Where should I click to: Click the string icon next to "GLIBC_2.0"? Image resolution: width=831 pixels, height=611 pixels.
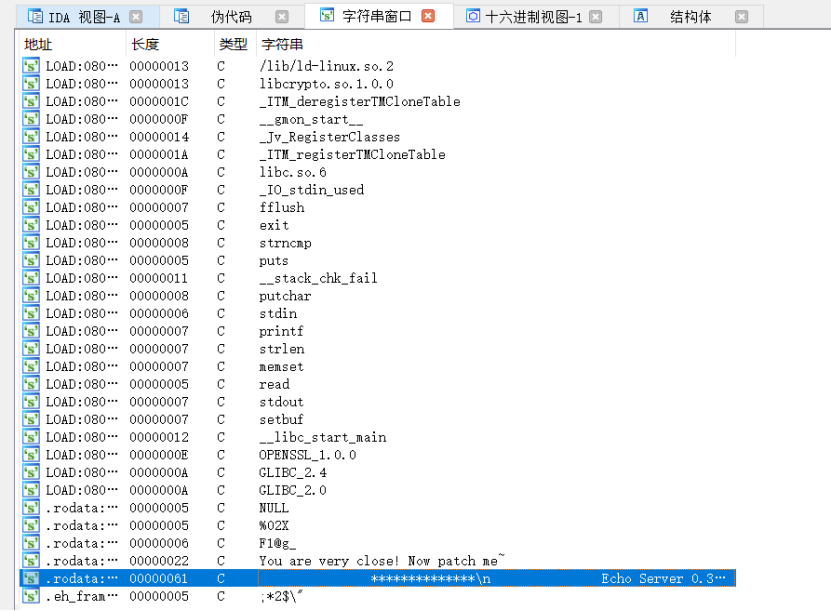point(30,490)
